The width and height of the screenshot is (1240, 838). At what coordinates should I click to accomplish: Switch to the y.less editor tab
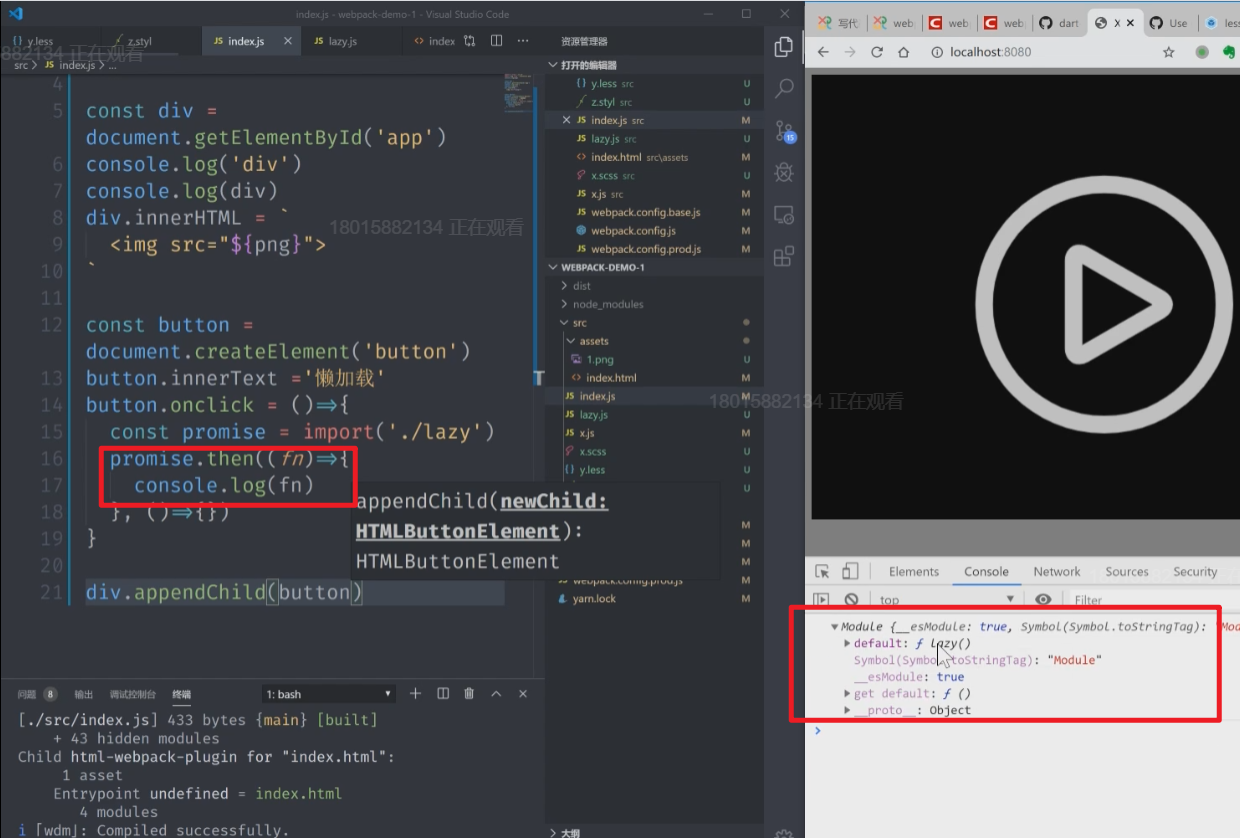coord(40,41)
